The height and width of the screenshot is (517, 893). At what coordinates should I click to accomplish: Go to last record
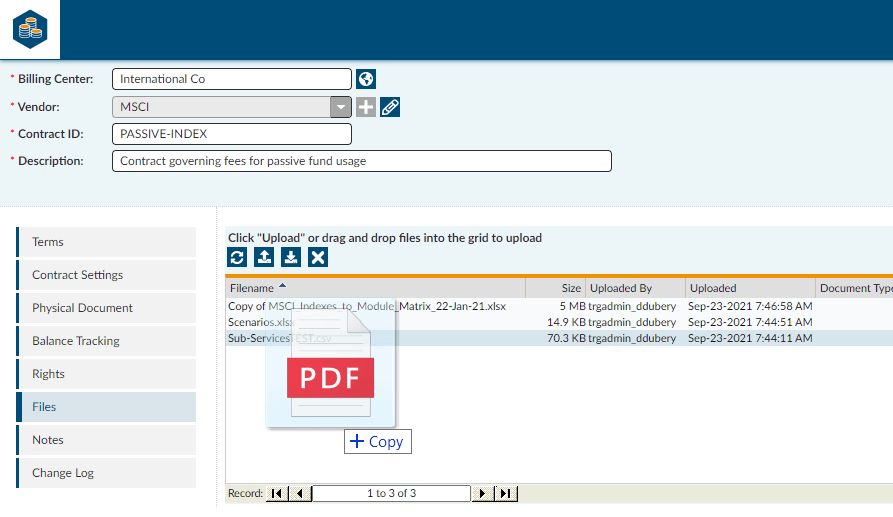506,493
